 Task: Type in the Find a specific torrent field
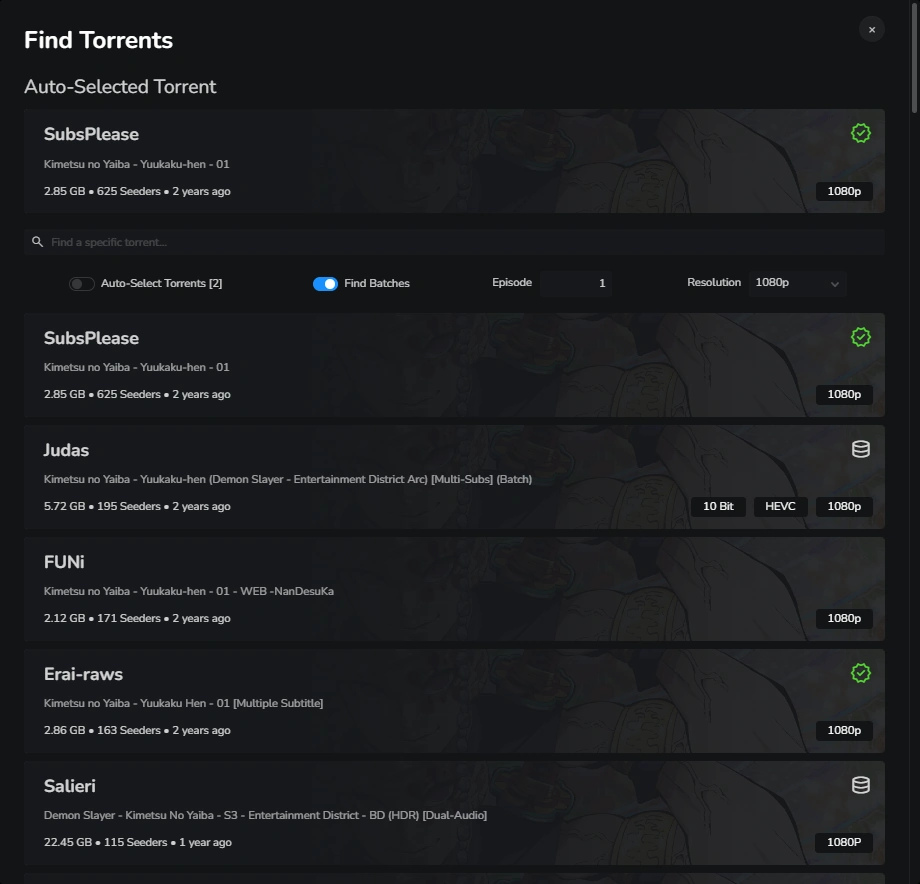[400, 242]
